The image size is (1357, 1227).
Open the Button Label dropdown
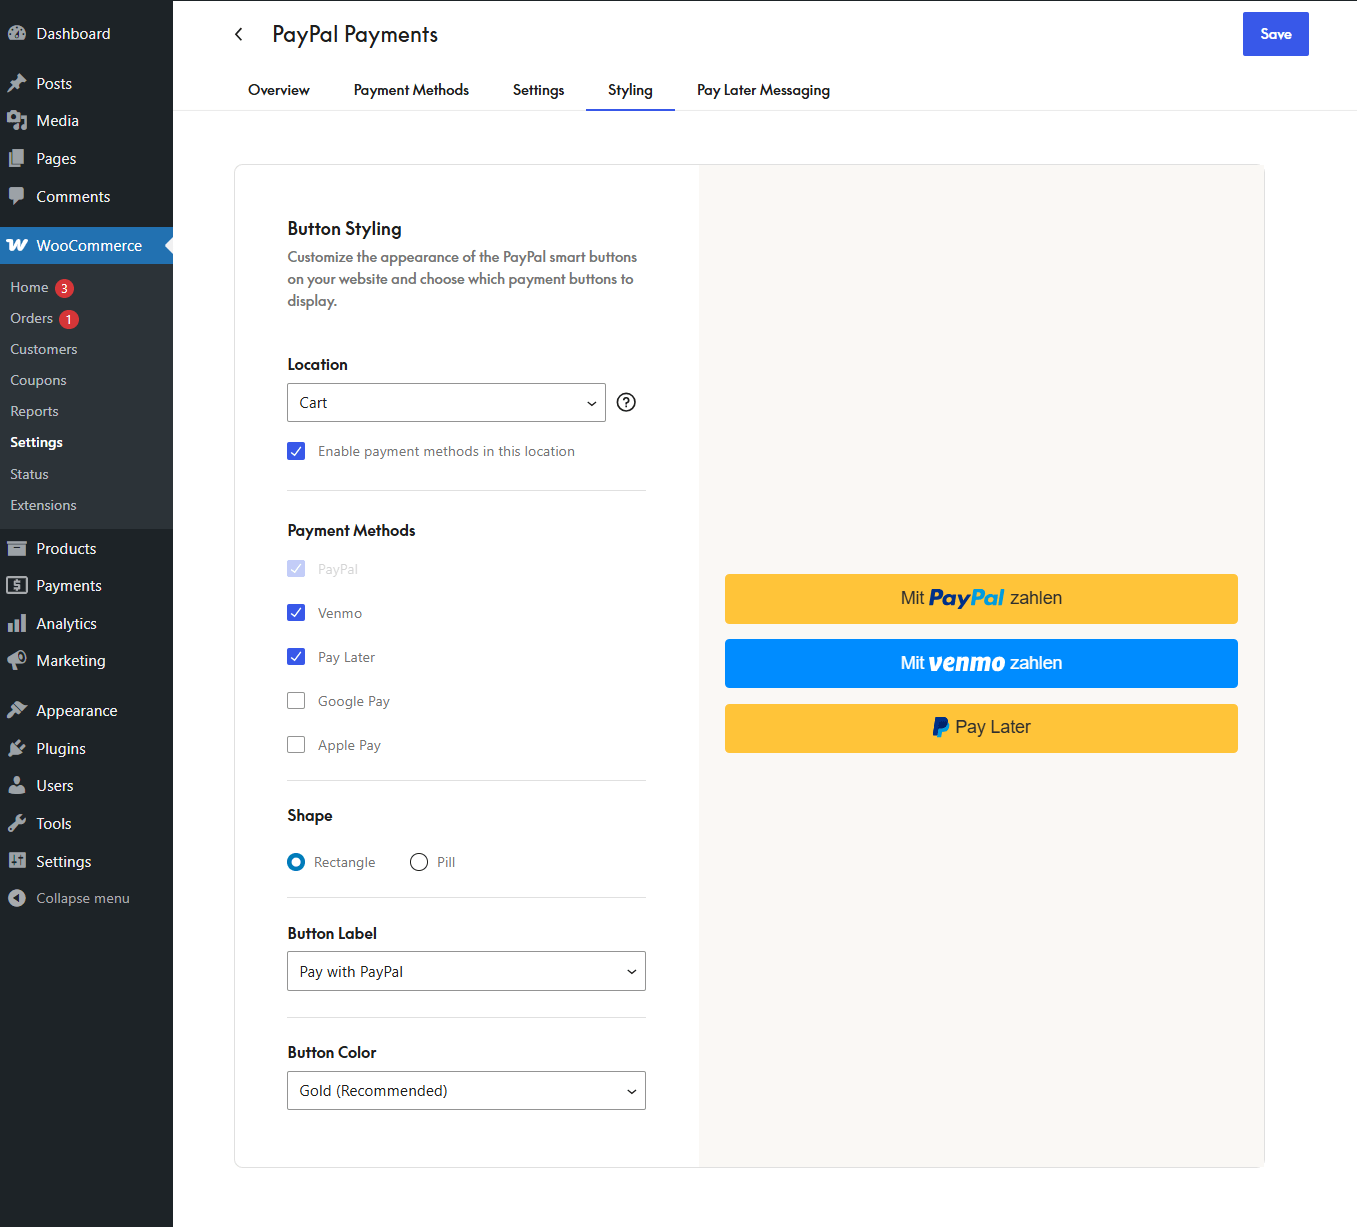pyautogui.click(x=466, y=971)
